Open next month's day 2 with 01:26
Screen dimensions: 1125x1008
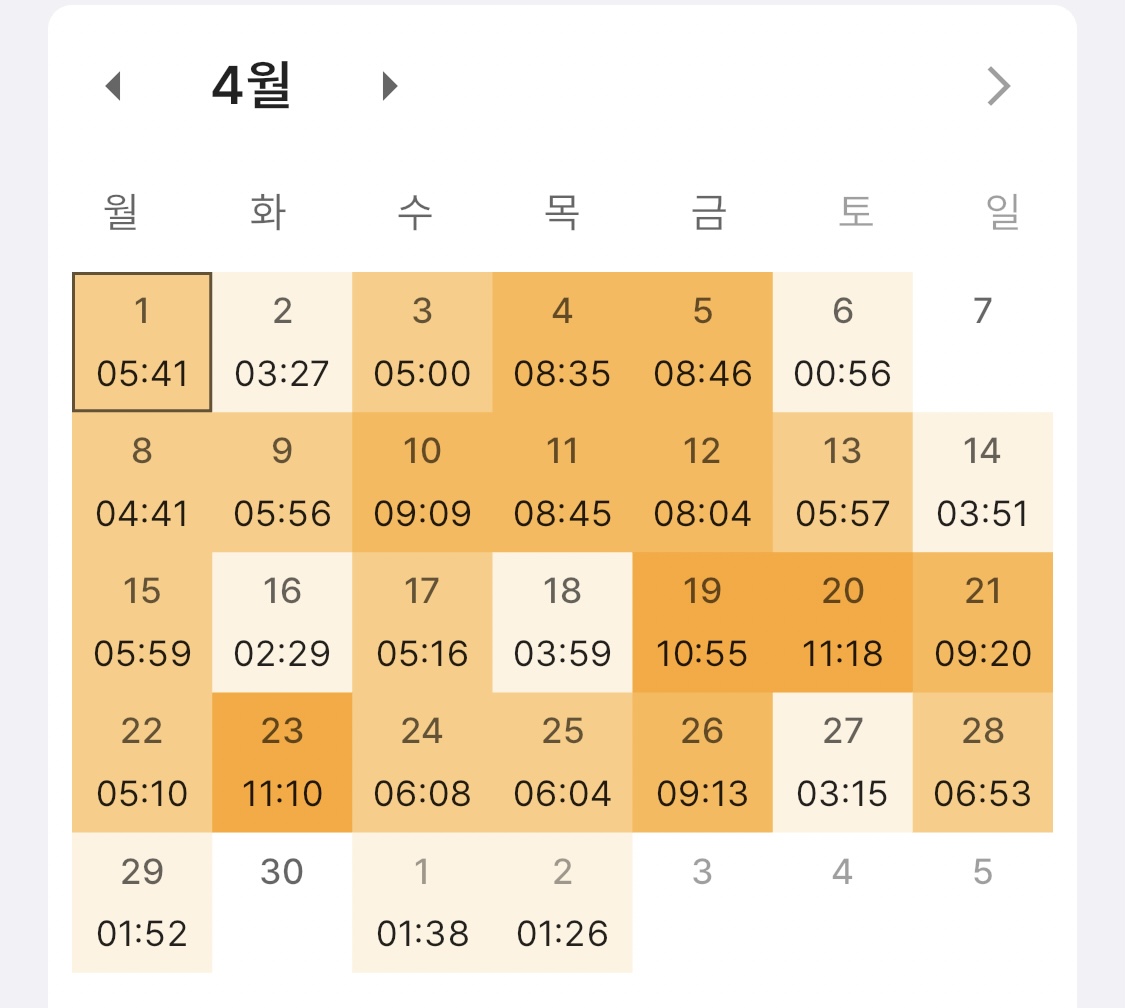click(562, 903)
